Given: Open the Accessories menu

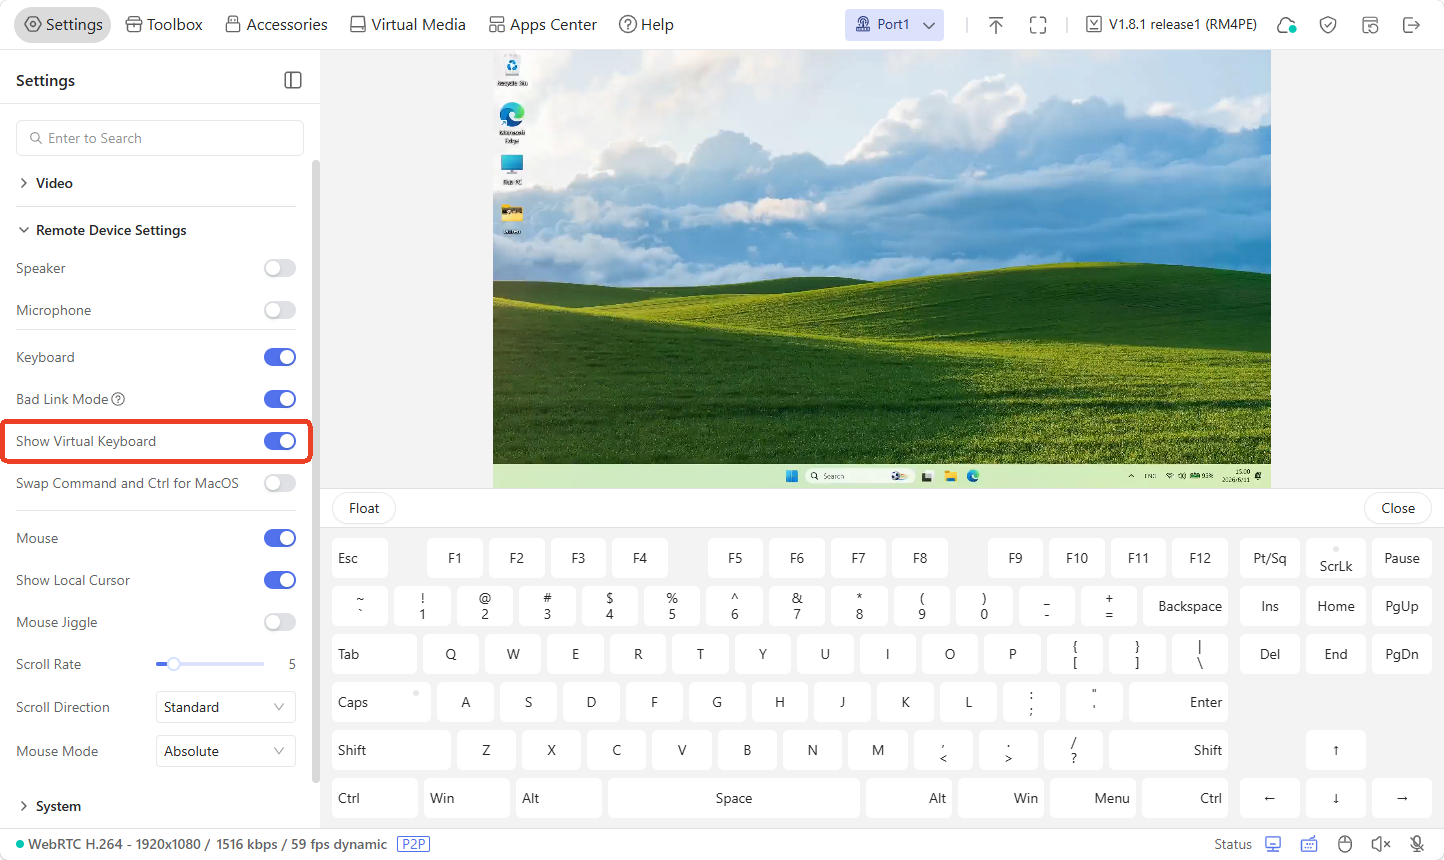Looking at the screenshot, I should coord(276,25).
